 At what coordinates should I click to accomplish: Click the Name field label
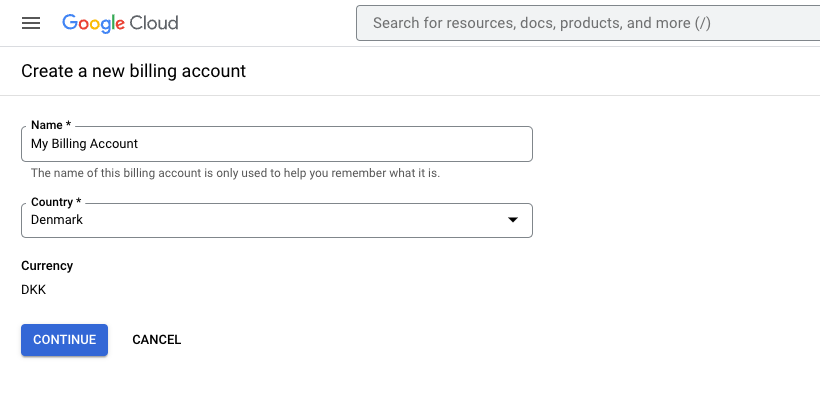click(x=47, y=125)
